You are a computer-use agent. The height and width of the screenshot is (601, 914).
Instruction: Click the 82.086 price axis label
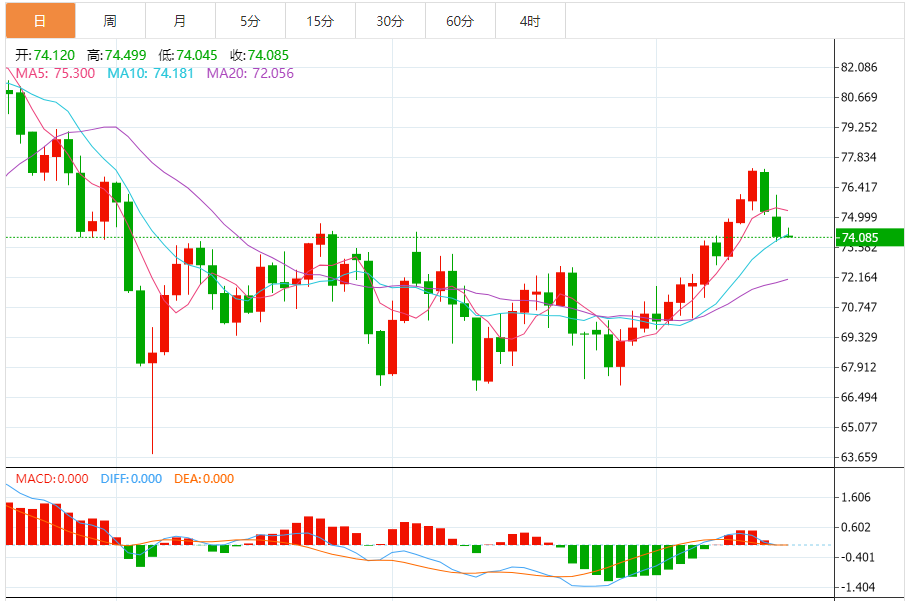pos(859,68)
